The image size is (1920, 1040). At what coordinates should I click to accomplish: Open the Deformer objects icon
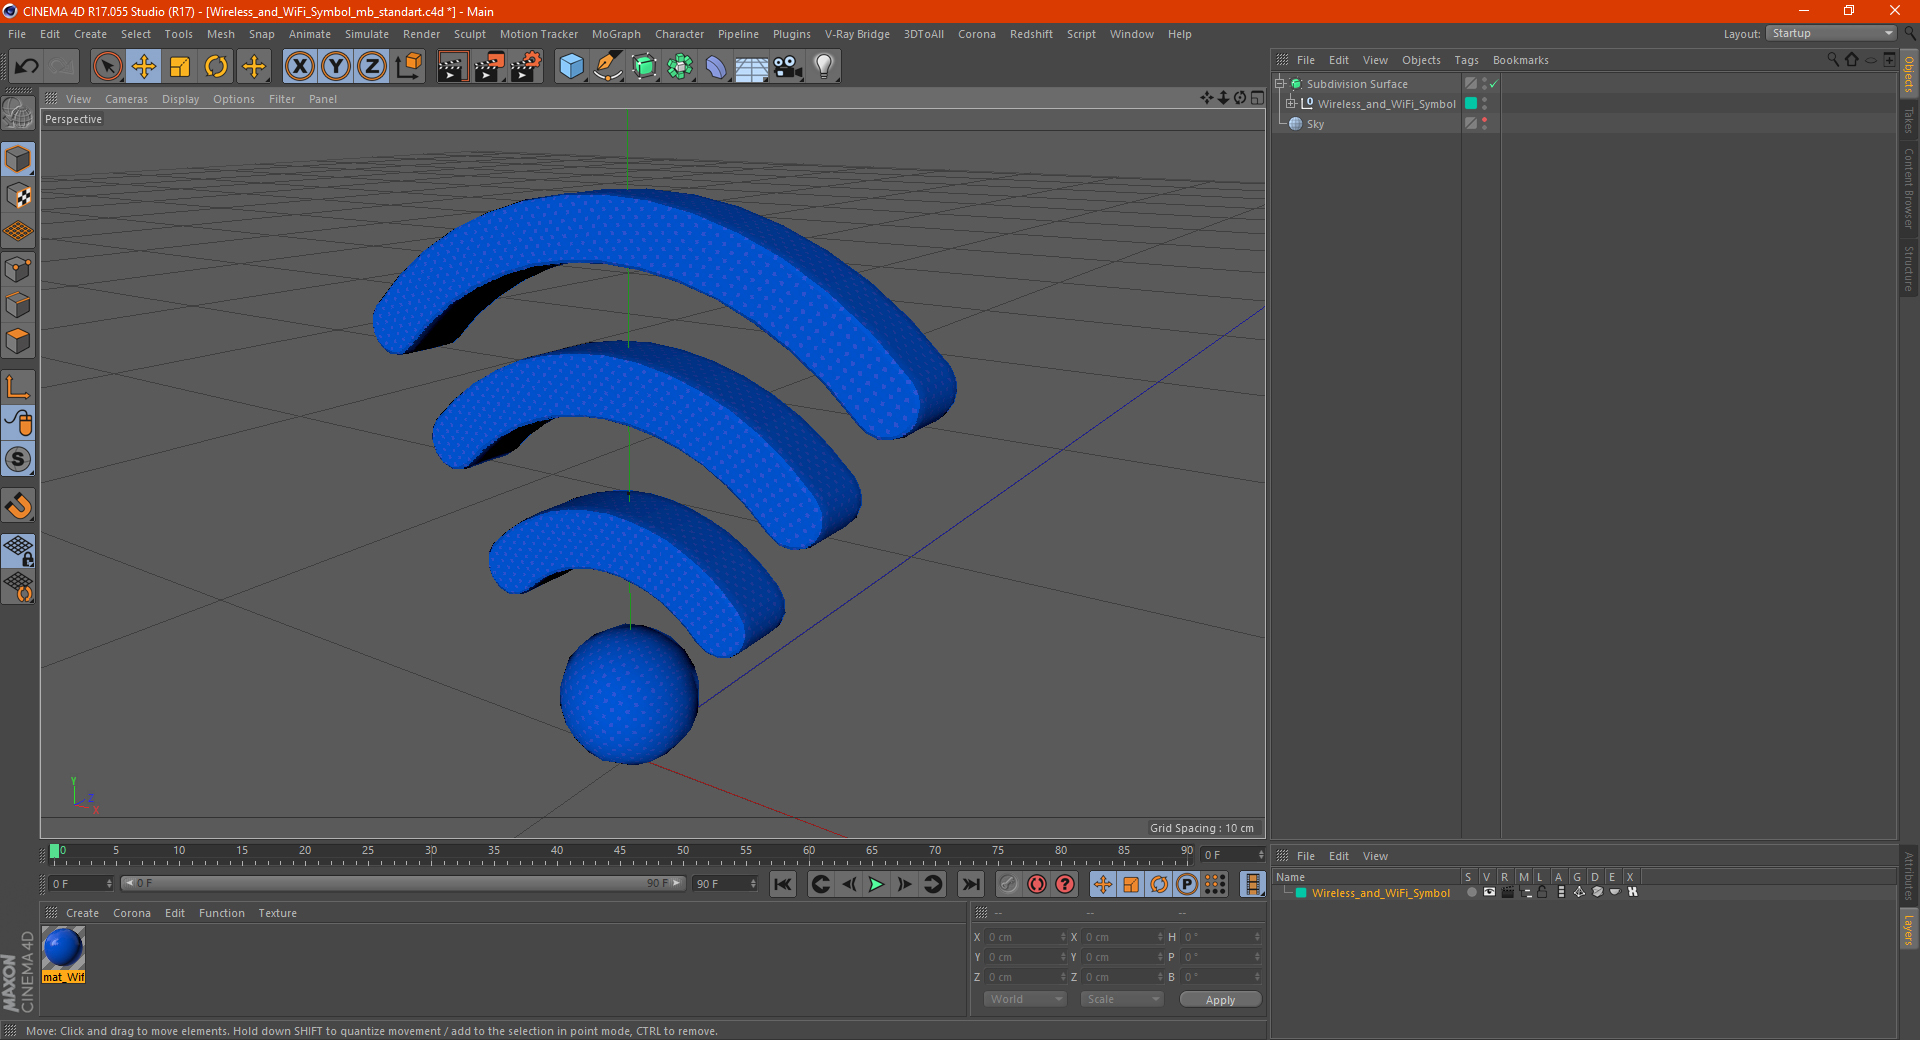716,66
